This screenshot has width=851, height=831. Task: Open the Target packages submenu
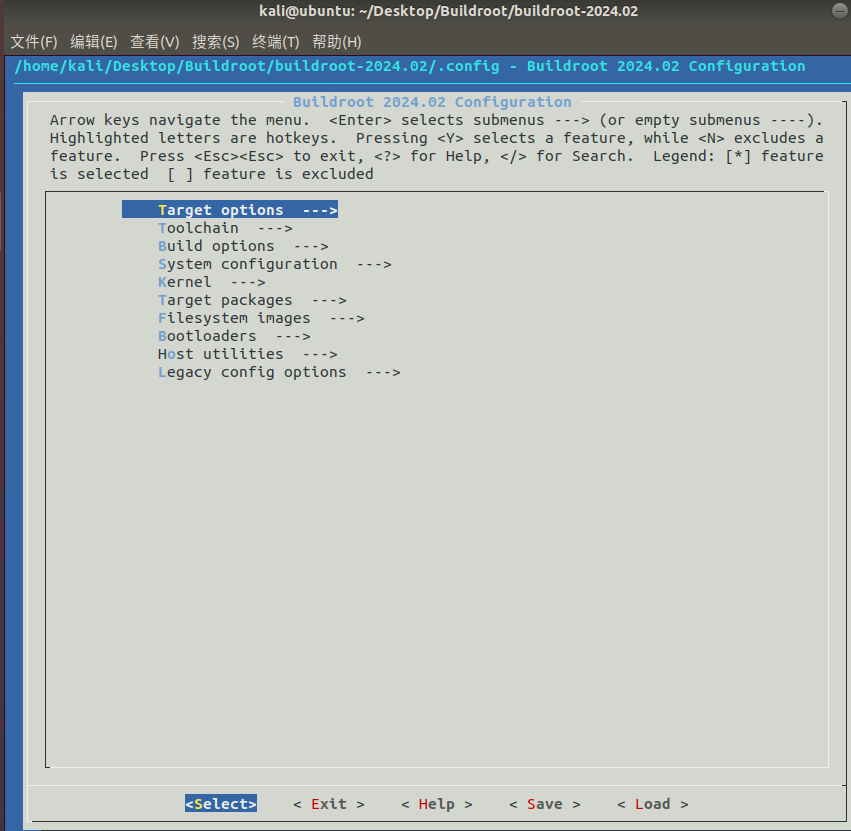pyautogui.click(x=252, y=300)
